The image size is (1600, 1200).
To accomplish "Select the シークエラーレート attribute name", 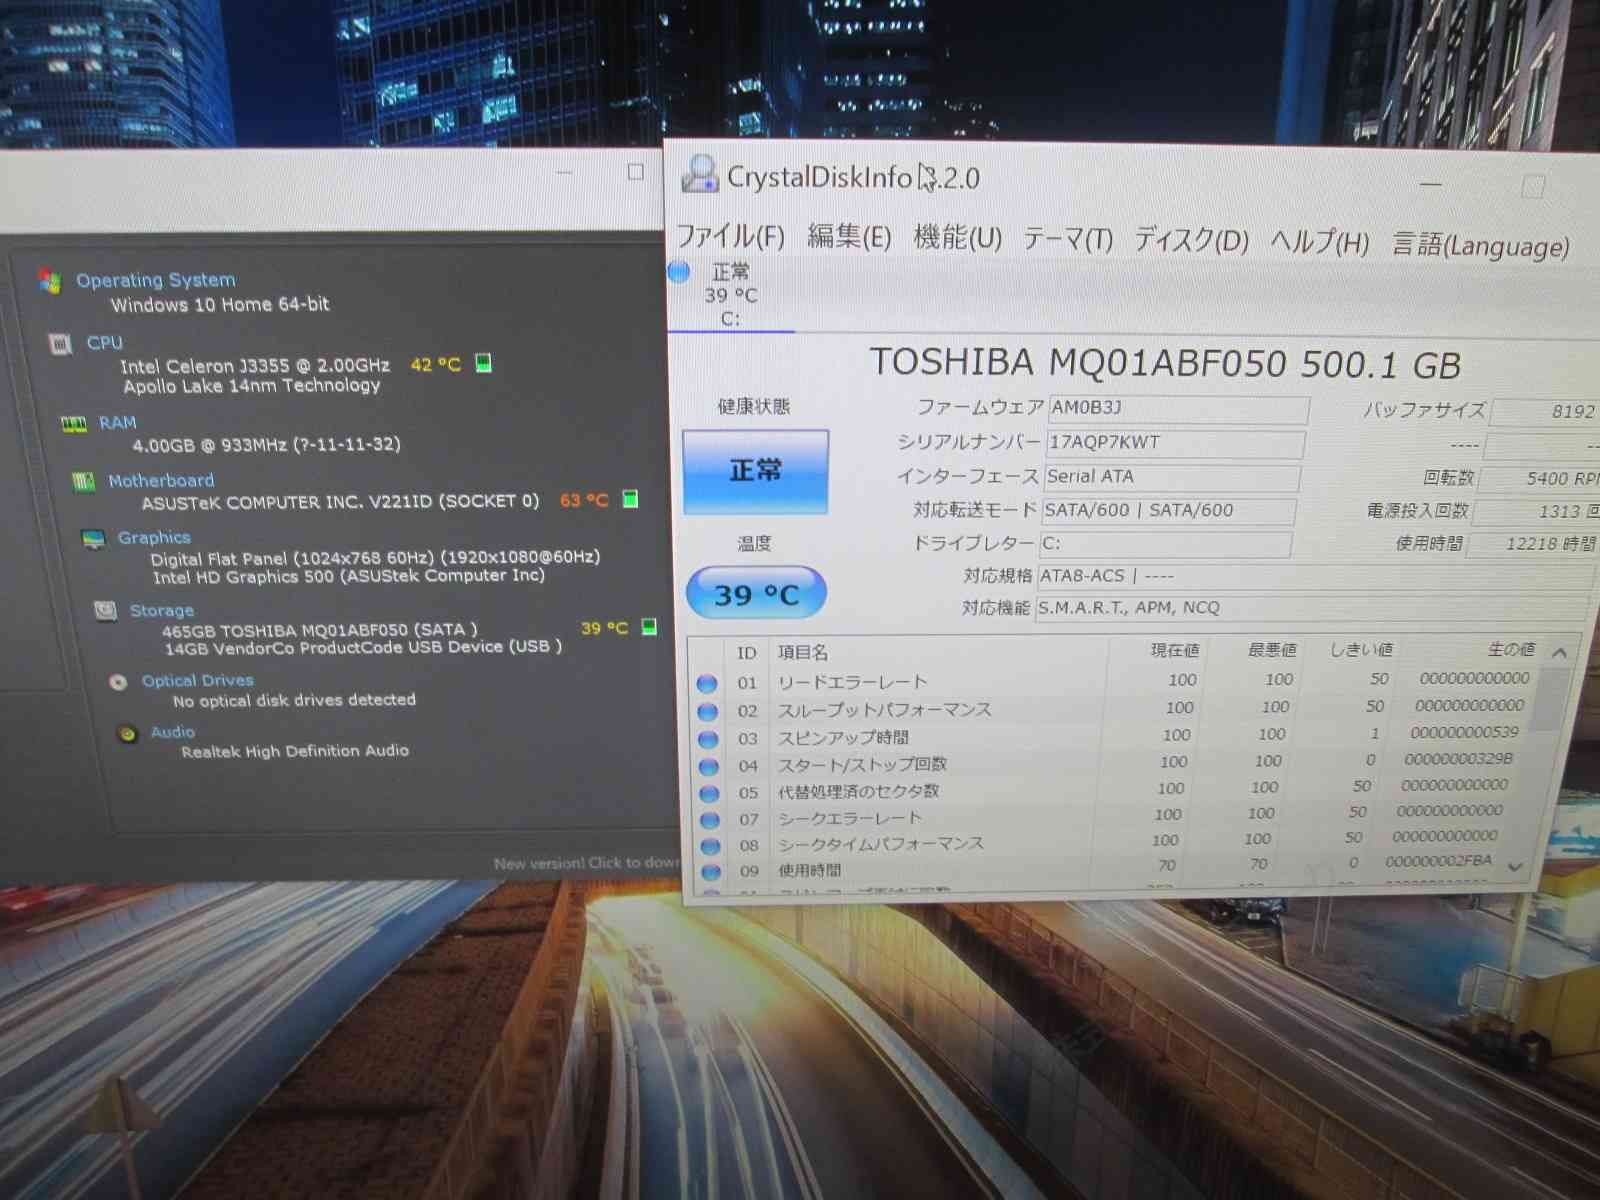I will pos(850,818).
